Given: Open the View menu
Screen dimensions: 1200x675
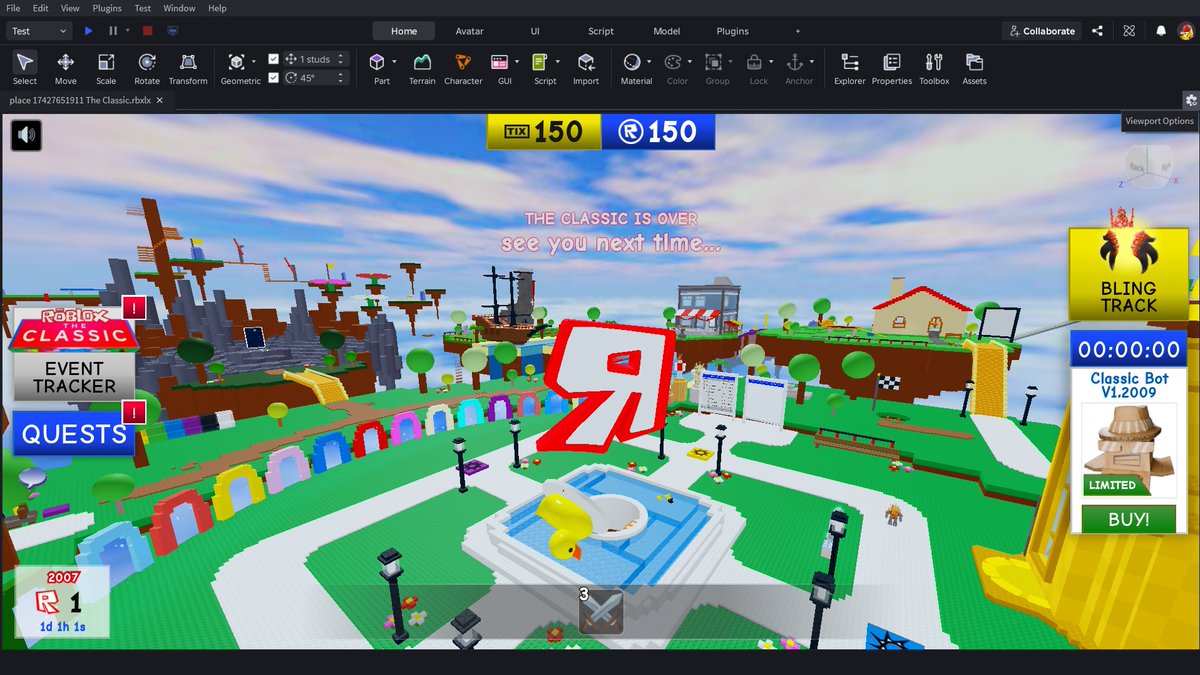Looking at the screenshot, I should (70, 8).
